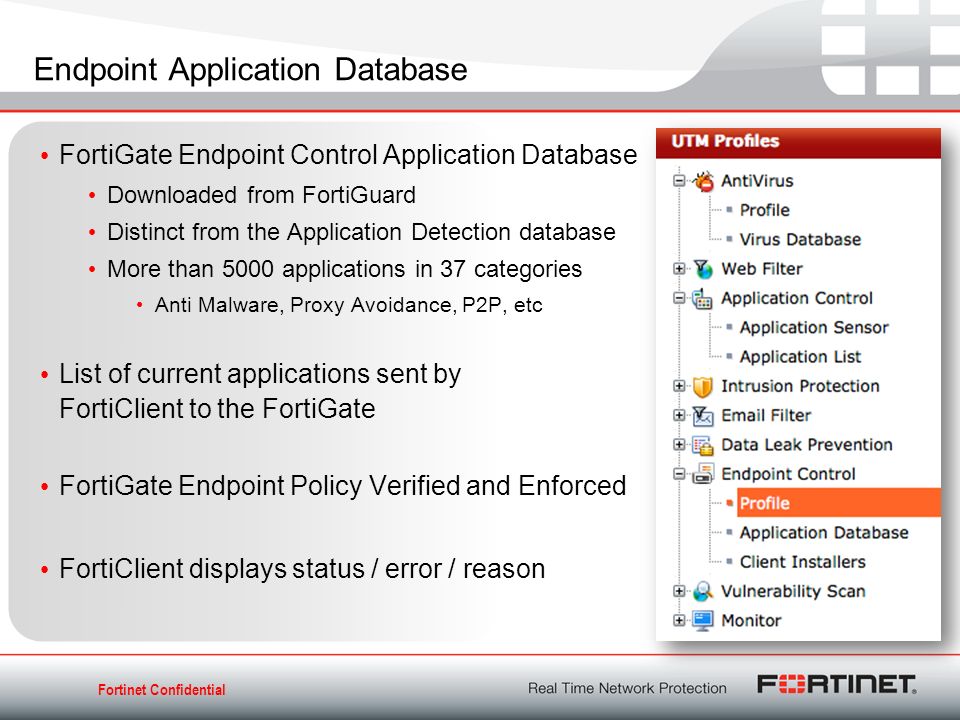The height and width of the screenshot is (720, 960).
Task: Click the Fortinet logo
Action: pos(836,684)
